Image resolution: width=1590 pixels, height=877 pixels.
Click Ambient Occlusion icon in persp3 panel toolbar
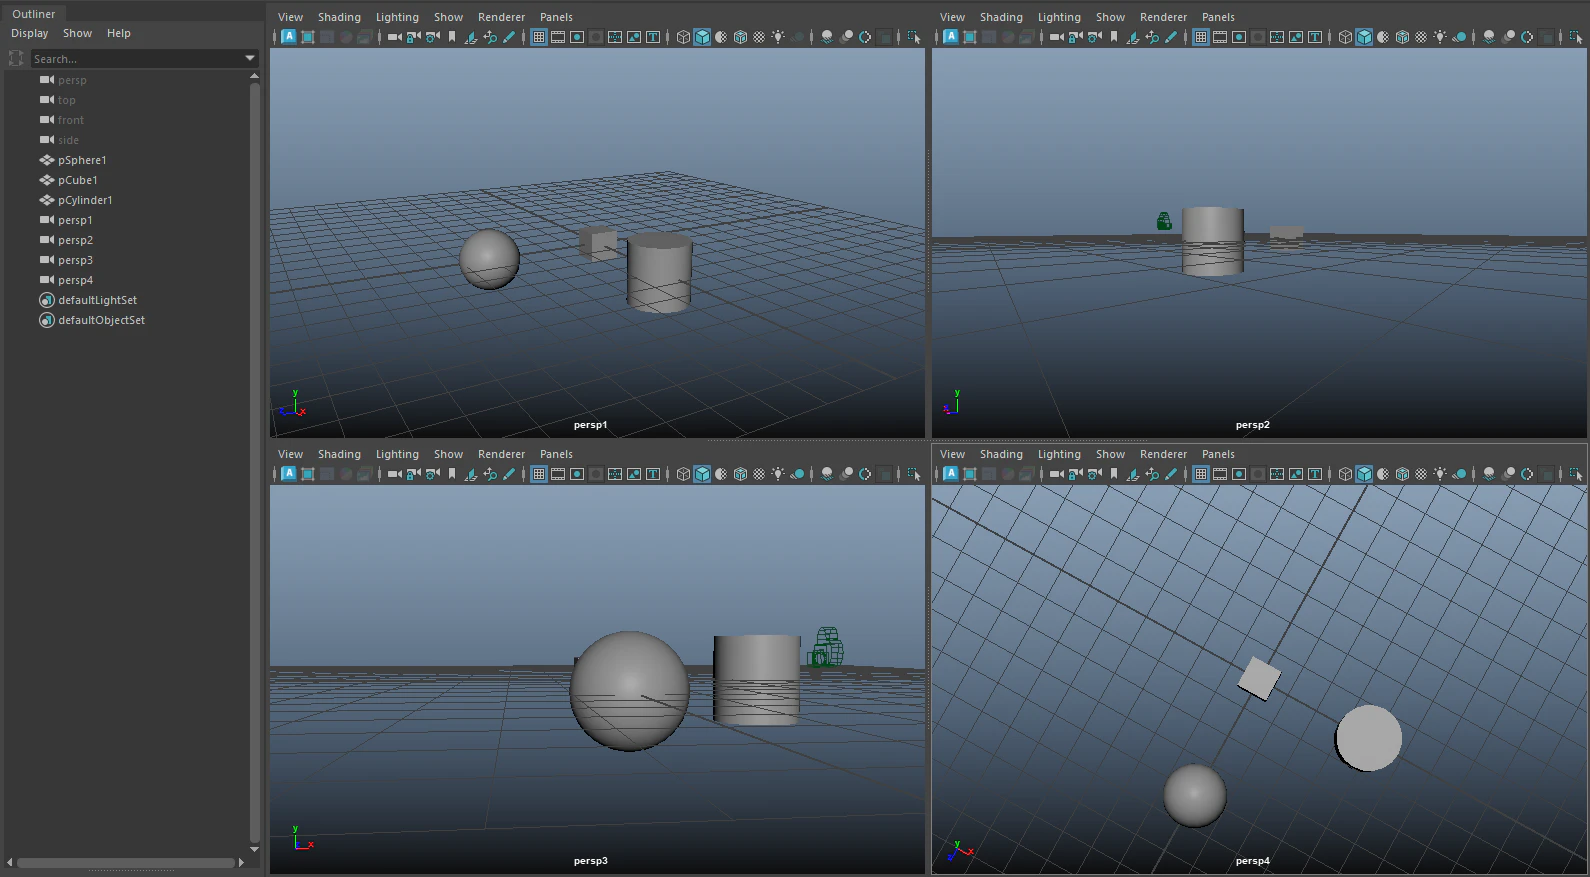pos(827,474)
